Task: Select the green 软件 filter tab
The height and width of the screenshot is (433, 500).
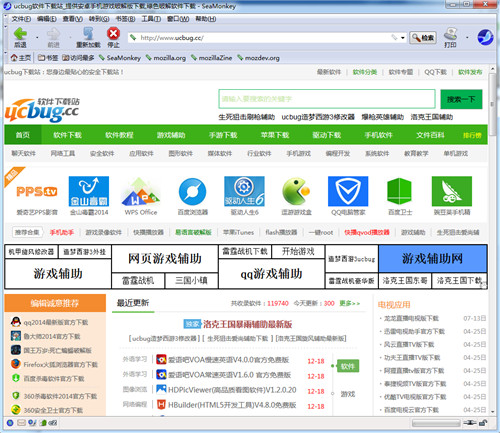Action: coord(348,366)
